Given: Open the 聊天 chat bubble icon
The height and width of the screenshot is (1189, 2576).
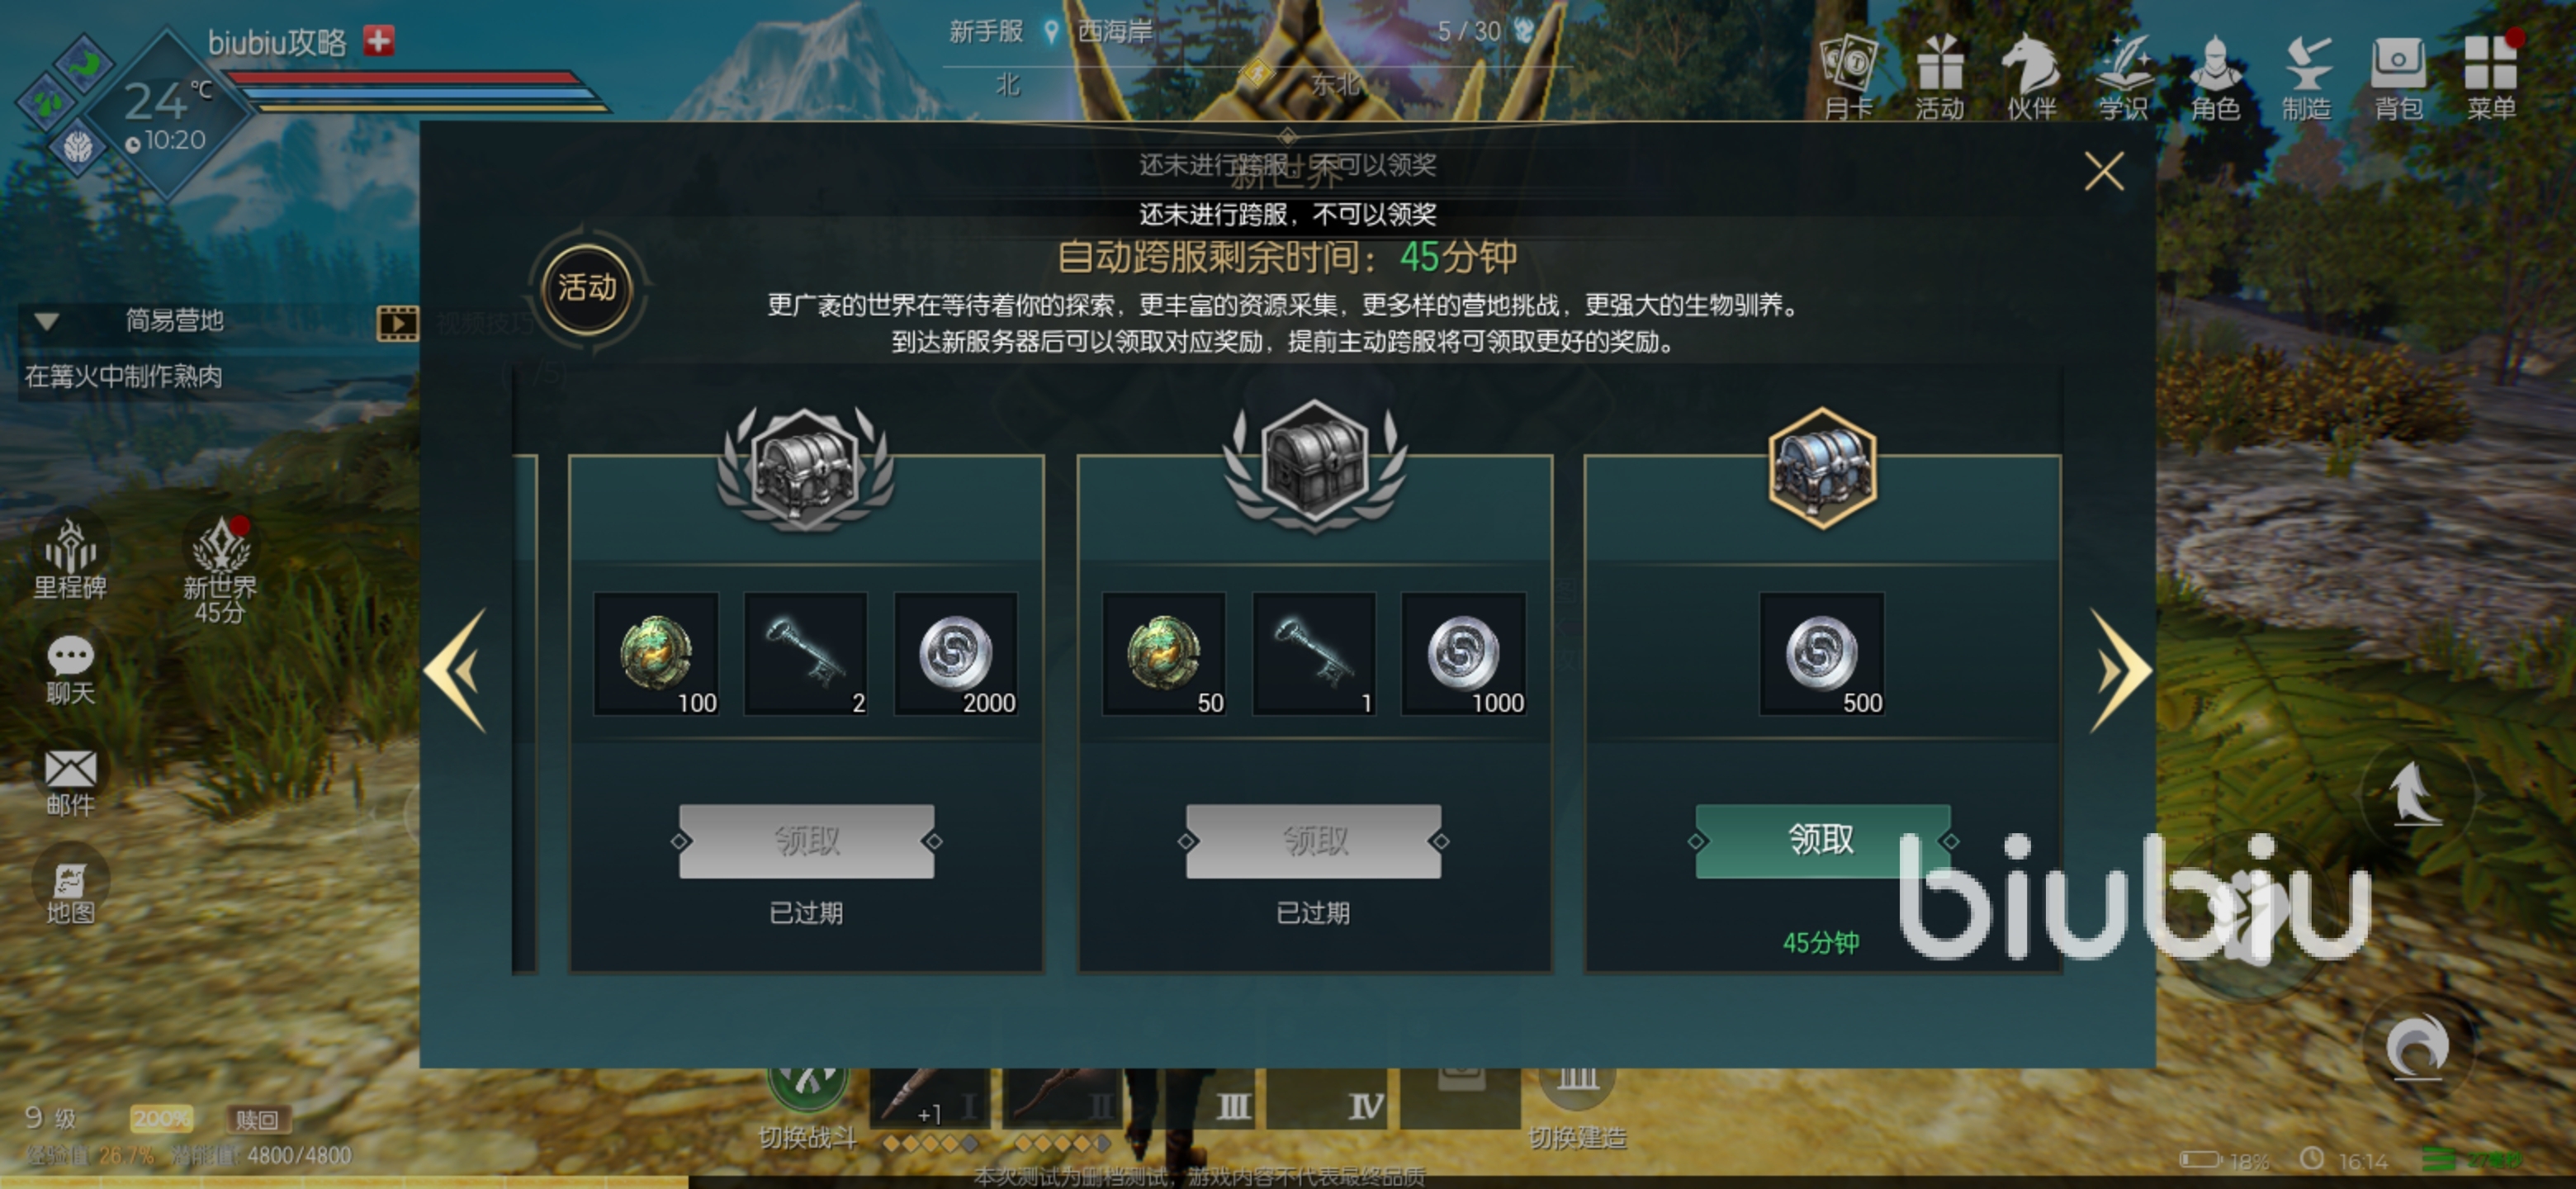Looking at the screenshot, I should [x=70, y=670].
